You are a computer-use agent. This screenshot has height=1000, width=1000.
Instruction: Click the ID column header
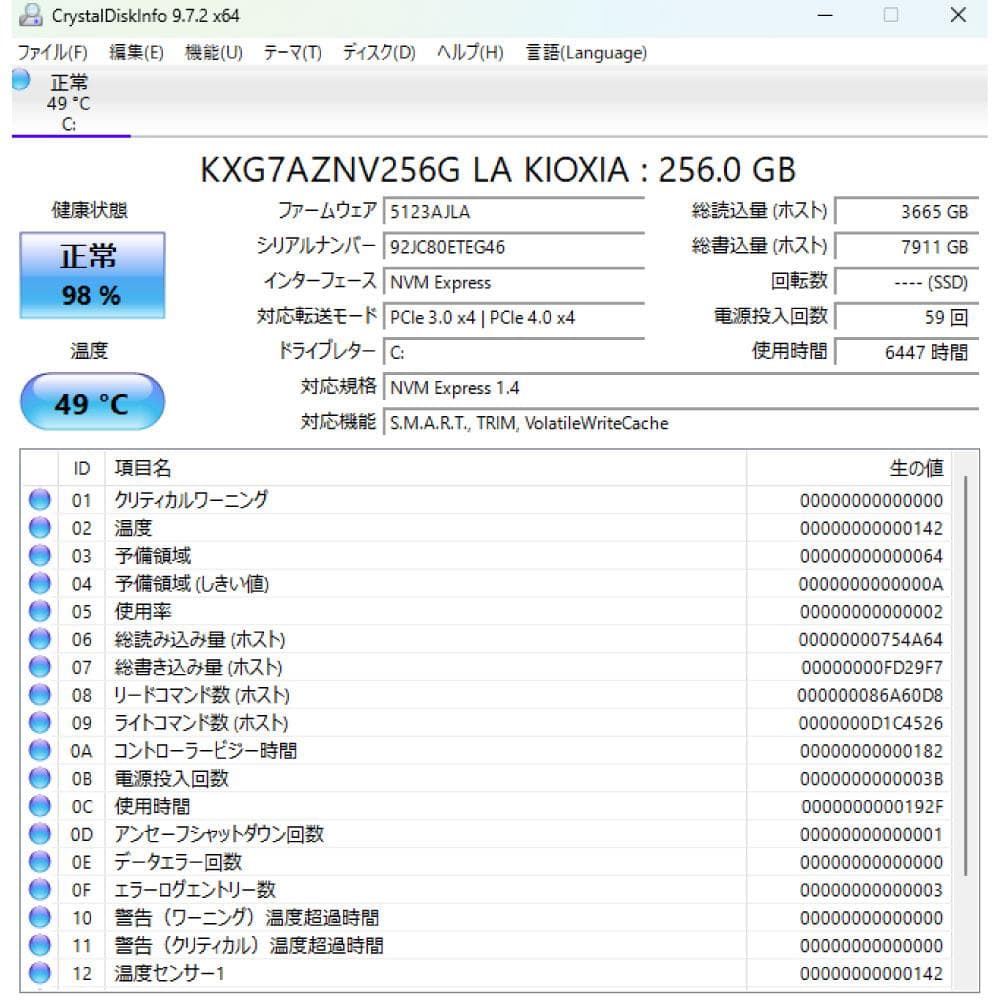click(82, 468)
